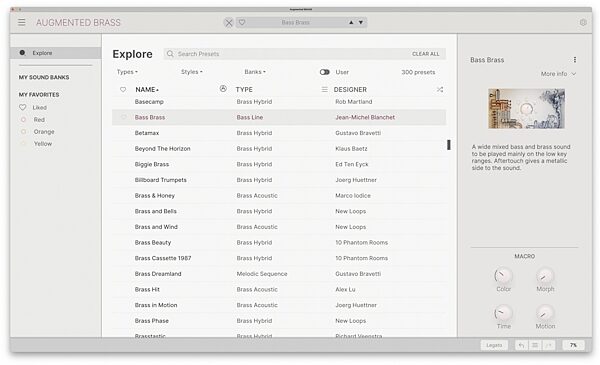Viewport: 600px width, 365px height.
Task: Adjust the Time macro knob
Action: (503, 313)
